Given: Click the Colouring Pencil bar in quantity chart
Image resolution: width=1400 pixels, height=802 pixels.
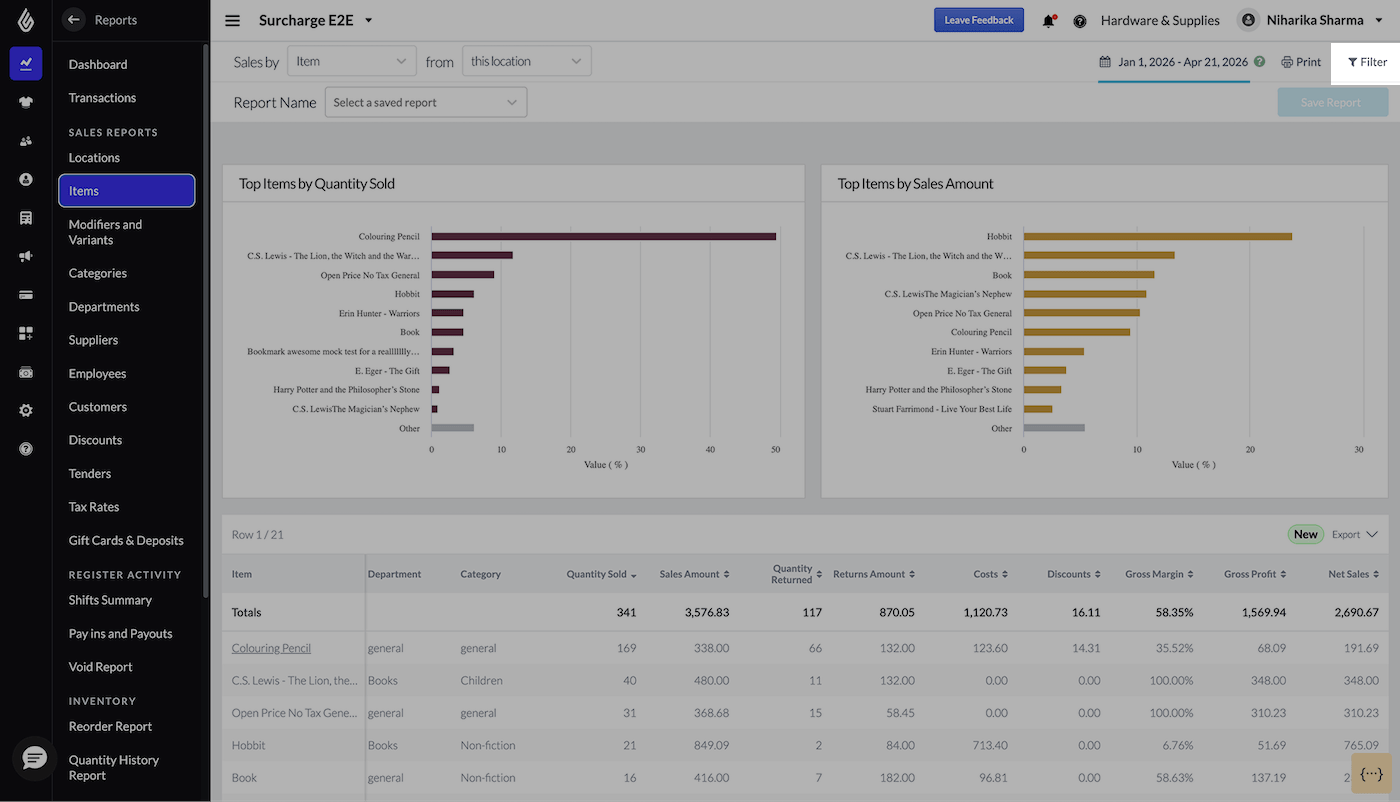Looking at the screenshot, I should click(x=603, y=236).
